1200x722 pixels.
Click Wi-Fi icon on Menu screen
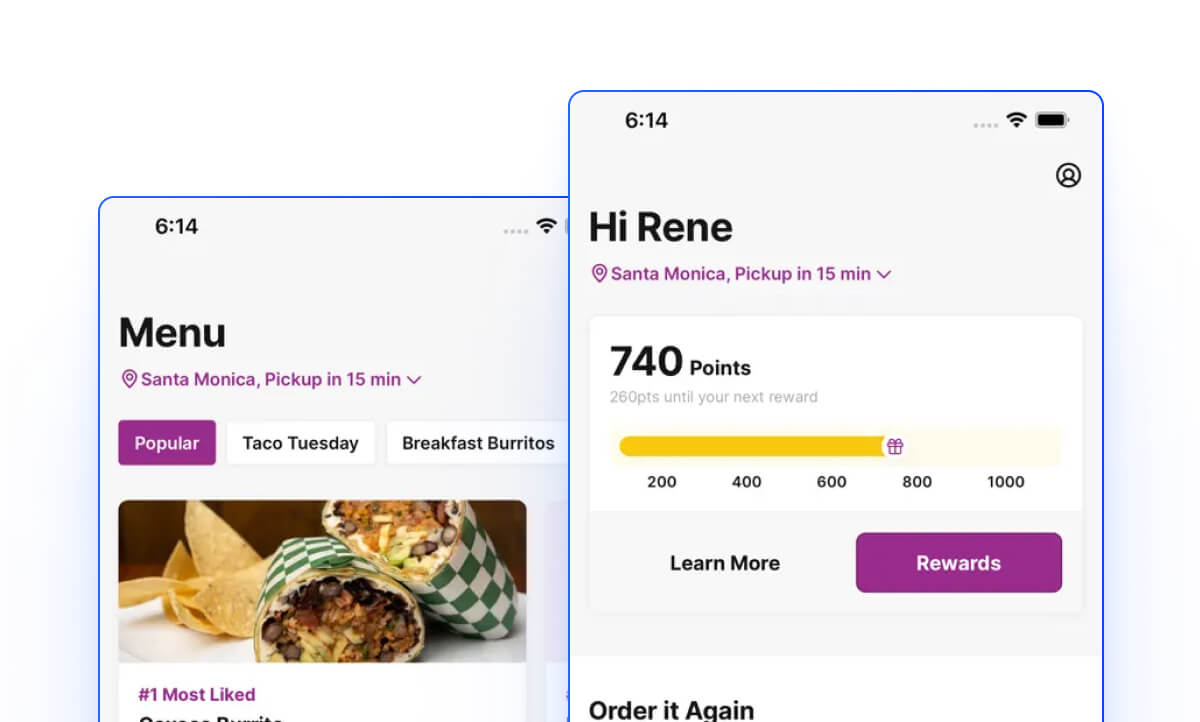coord(546,226)
